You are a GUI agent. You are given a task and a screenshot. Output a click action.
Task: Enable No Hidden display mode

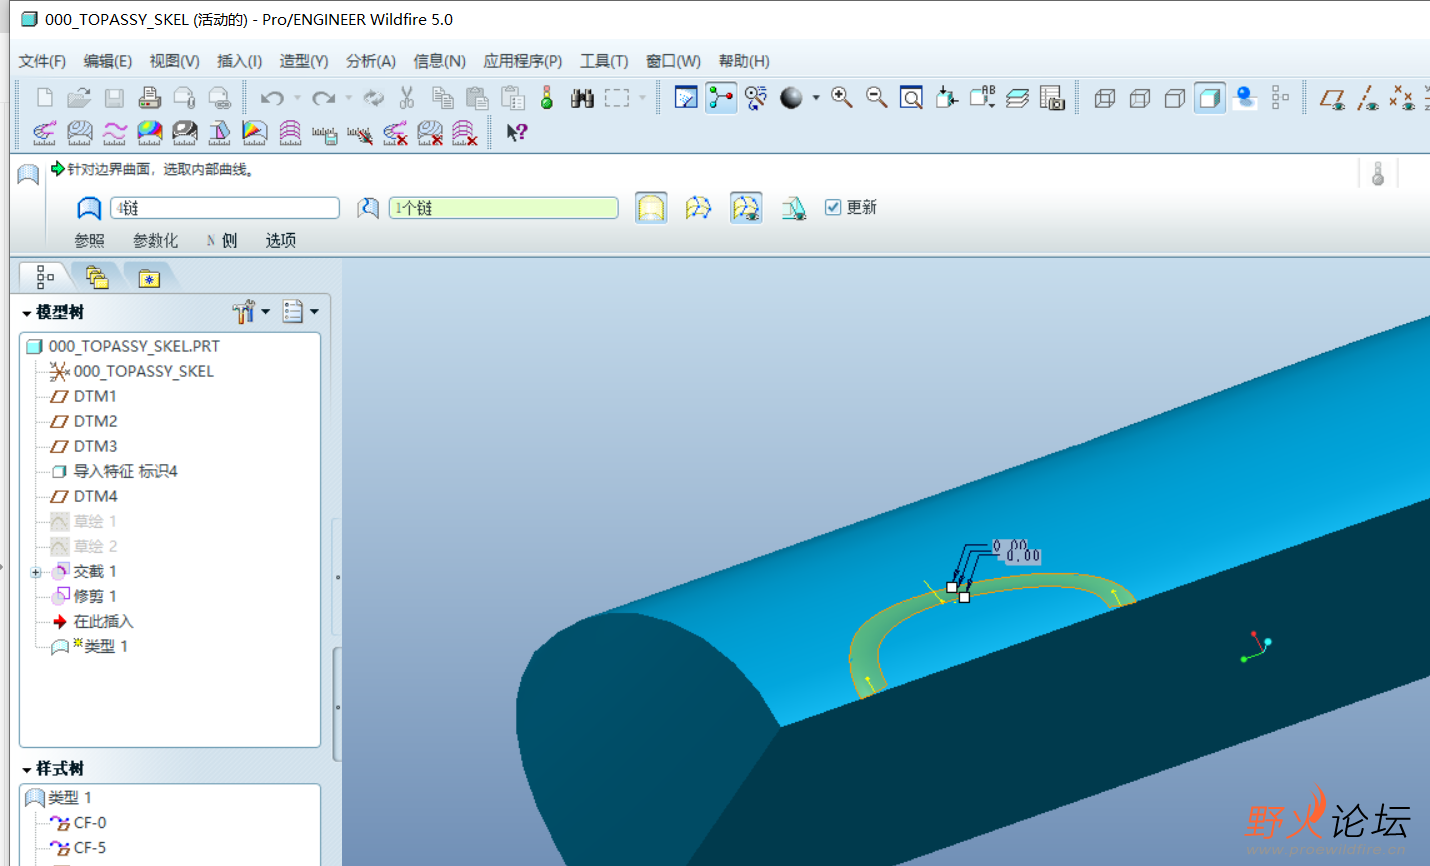pos(1174,98)
